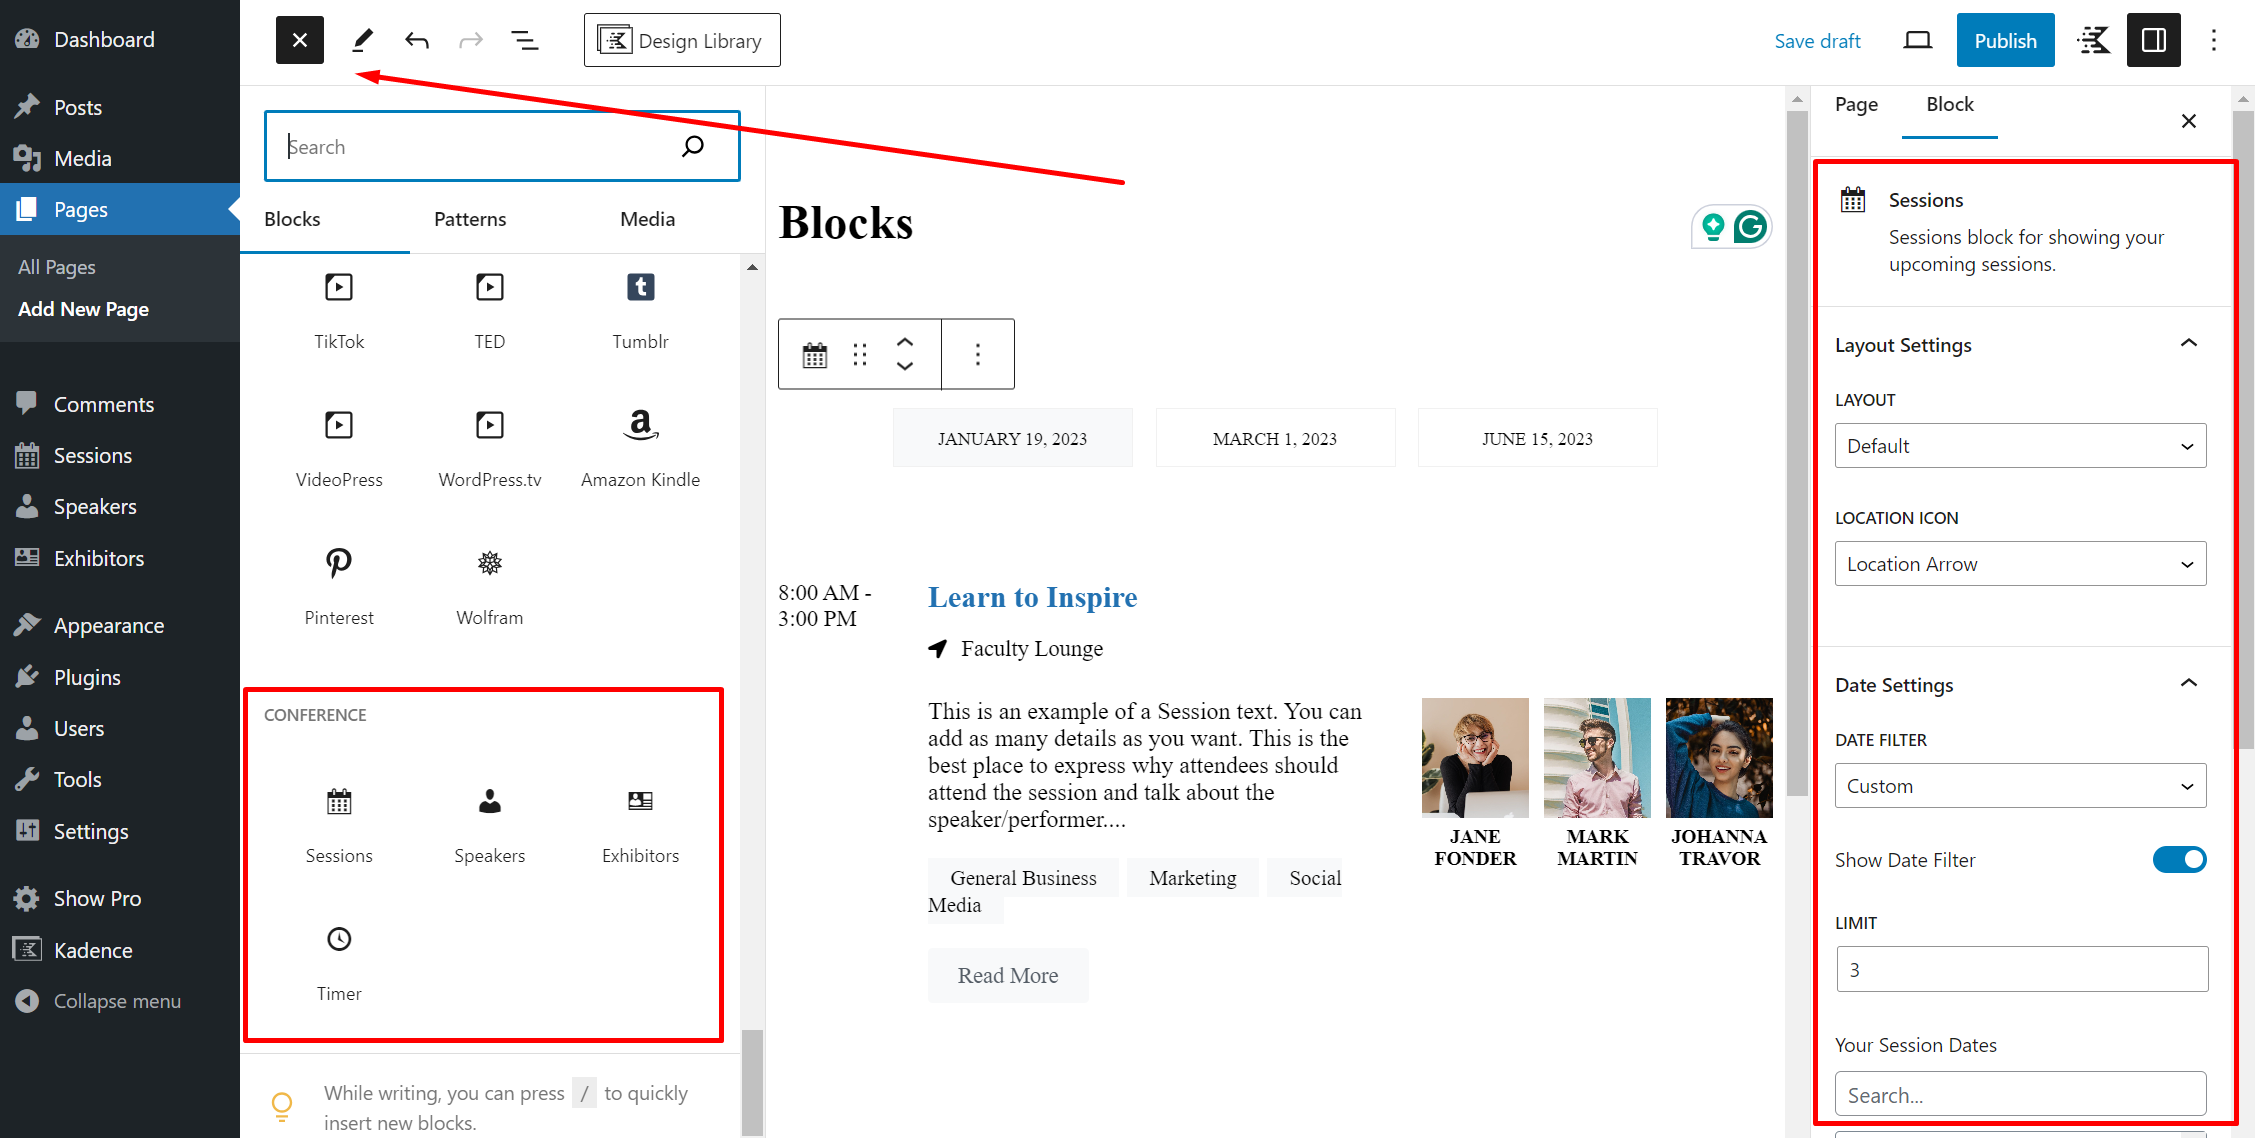This screenshot has width=2255, height=1138.
Task: Click Mark Martin's speaker photo
Action: [x=1597, y=757]
